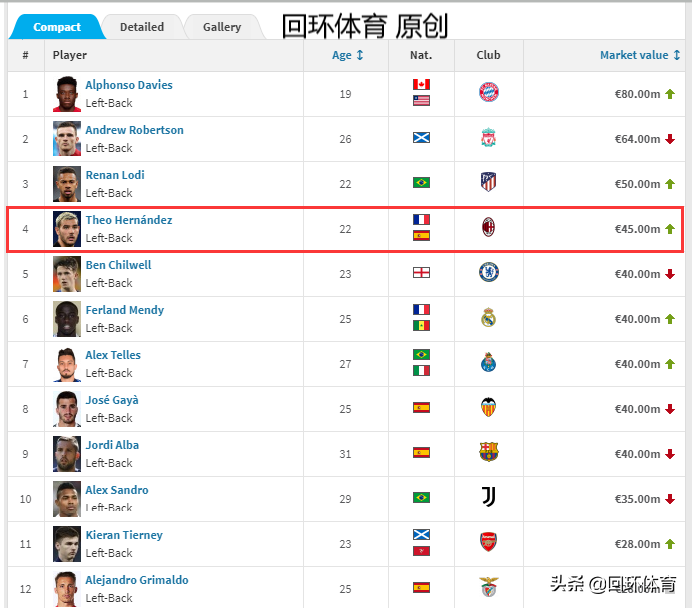The image size is (692, 608).
Task: Click the Juventus club logo
Action: pos(488,497)
